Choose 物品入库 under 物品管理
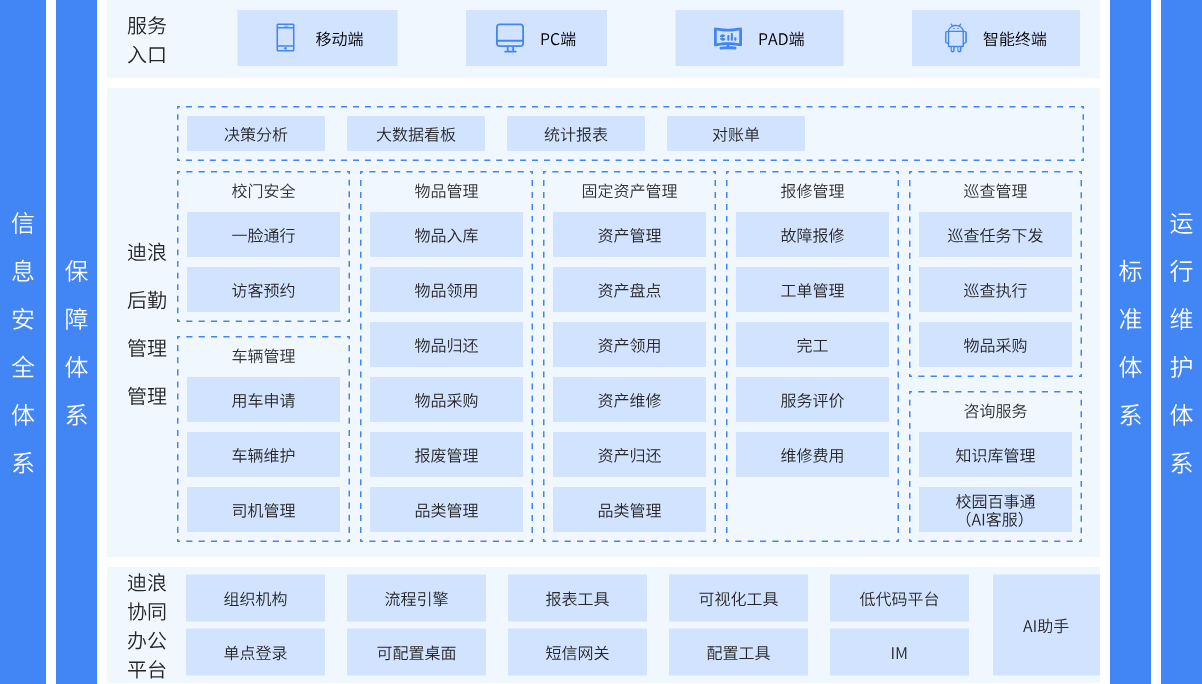 446,235
